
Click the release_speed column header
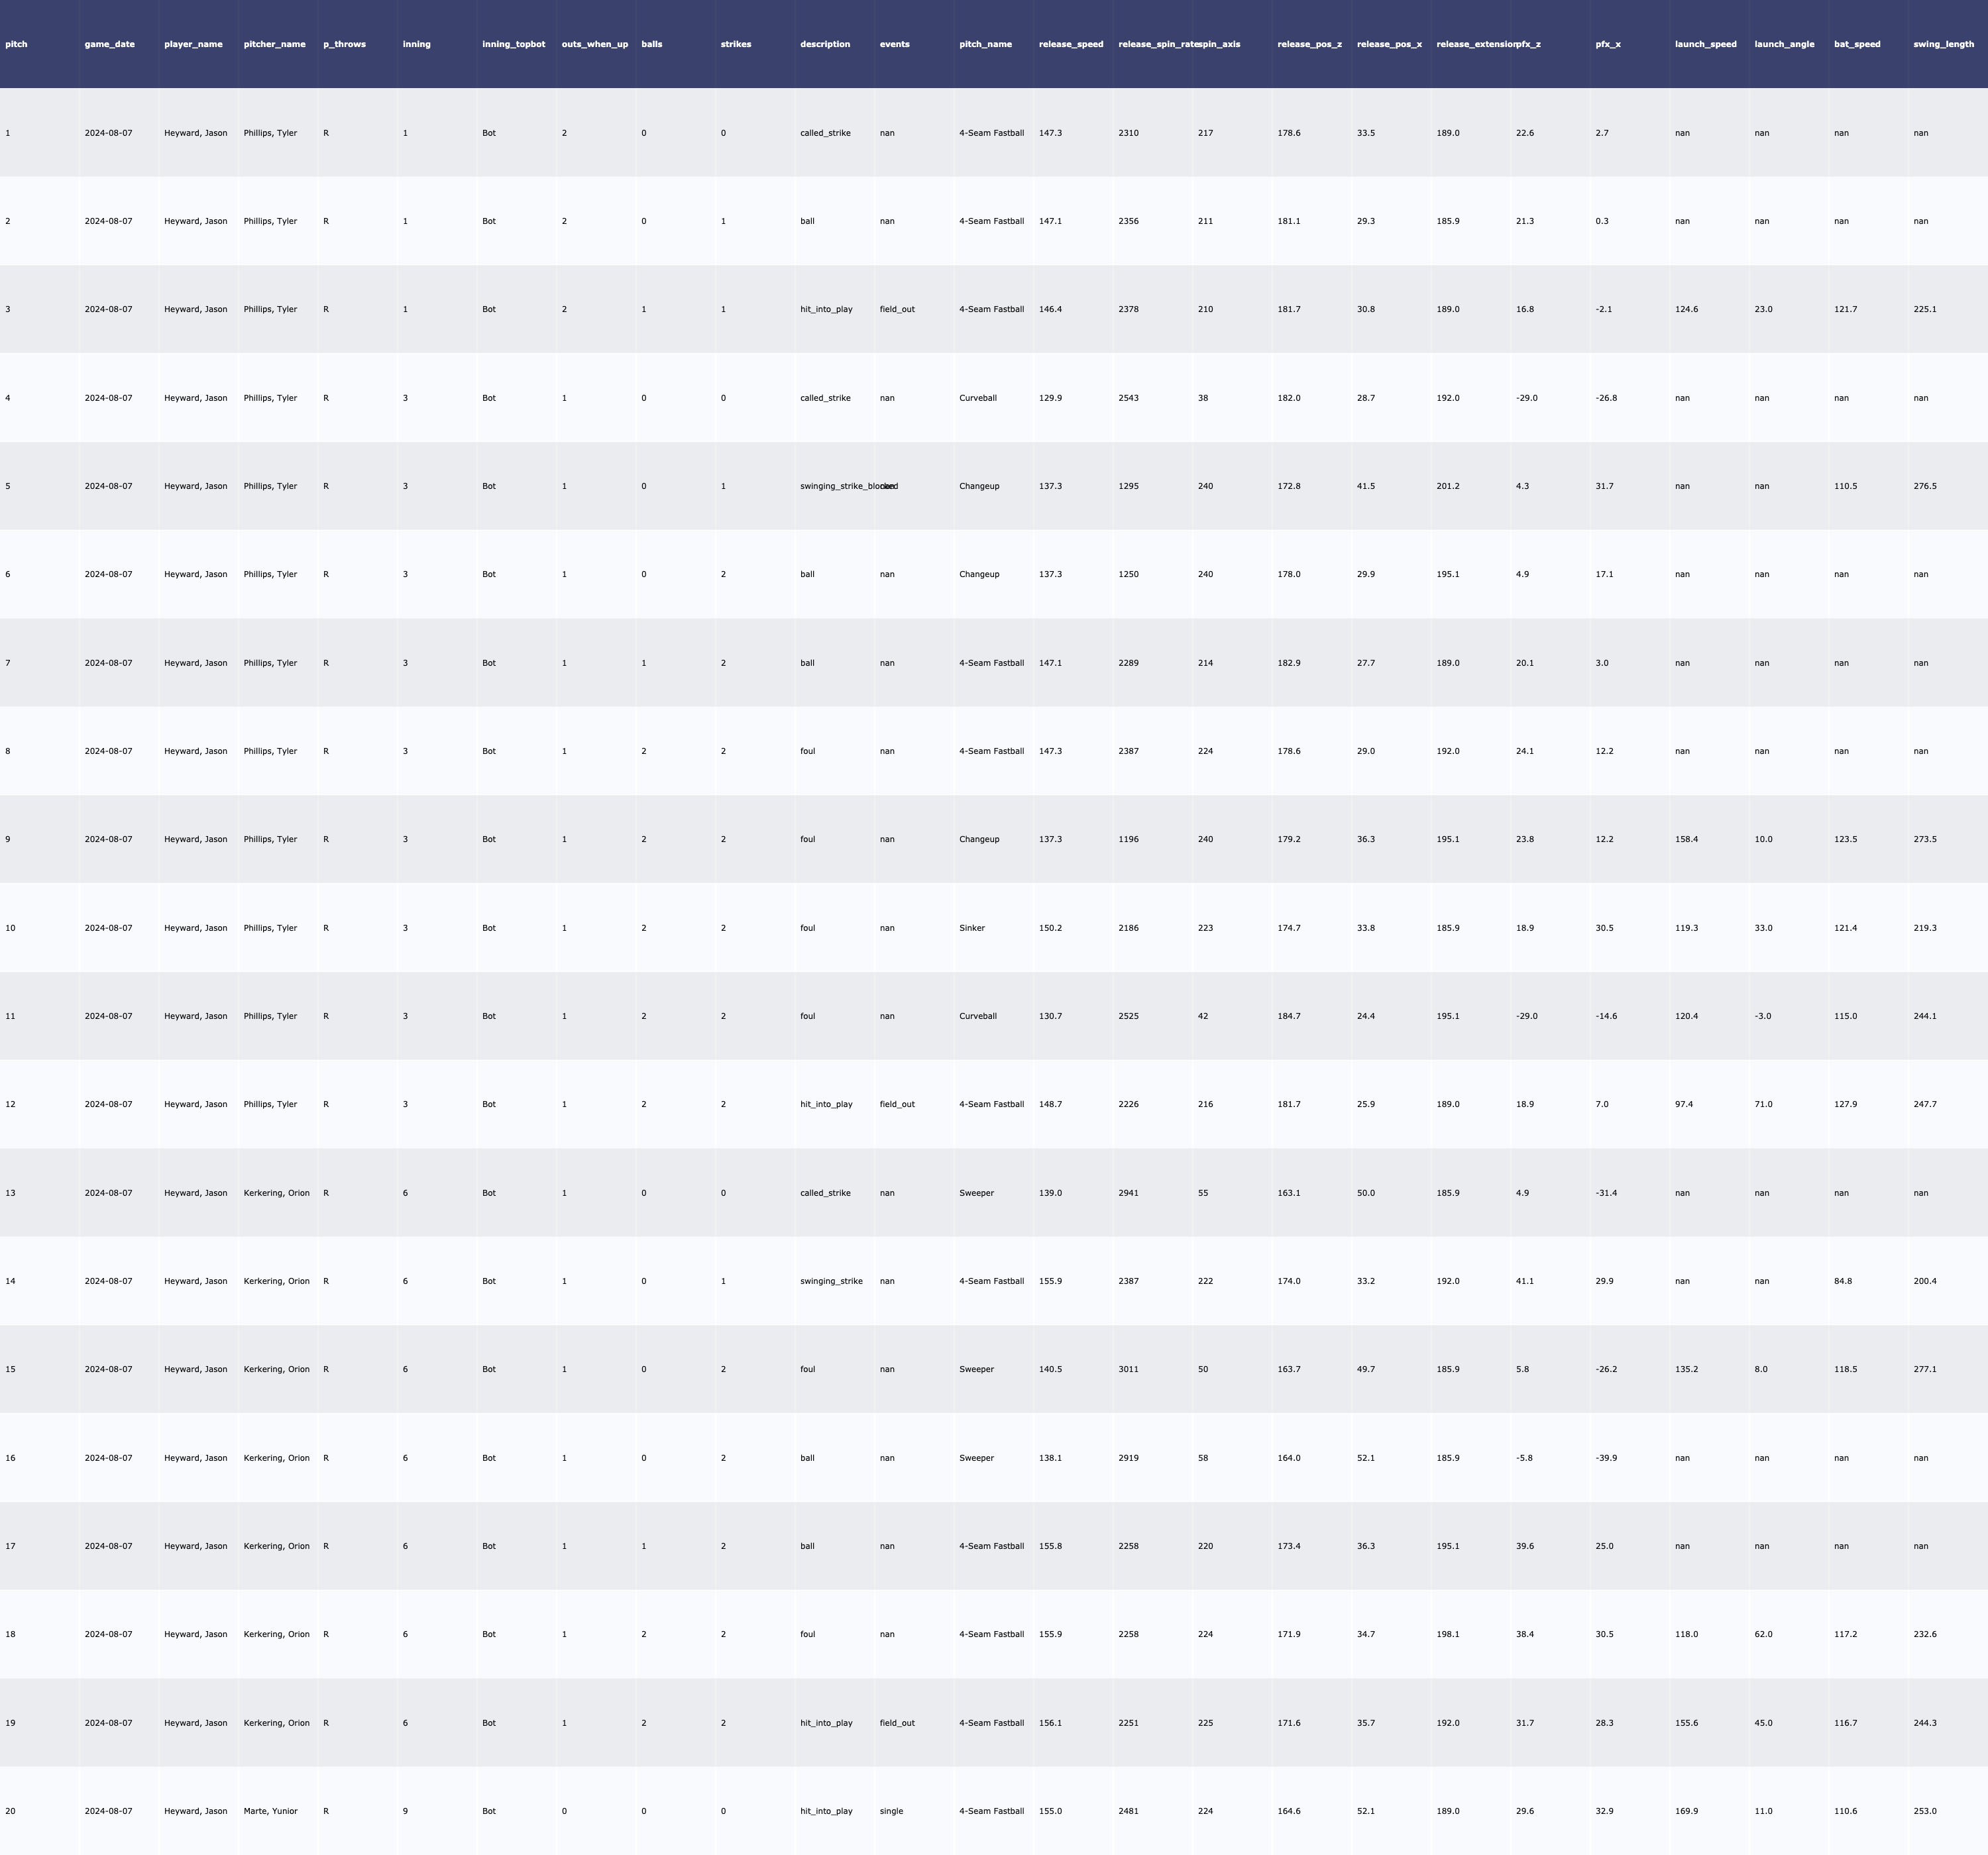pos(1071,44)
